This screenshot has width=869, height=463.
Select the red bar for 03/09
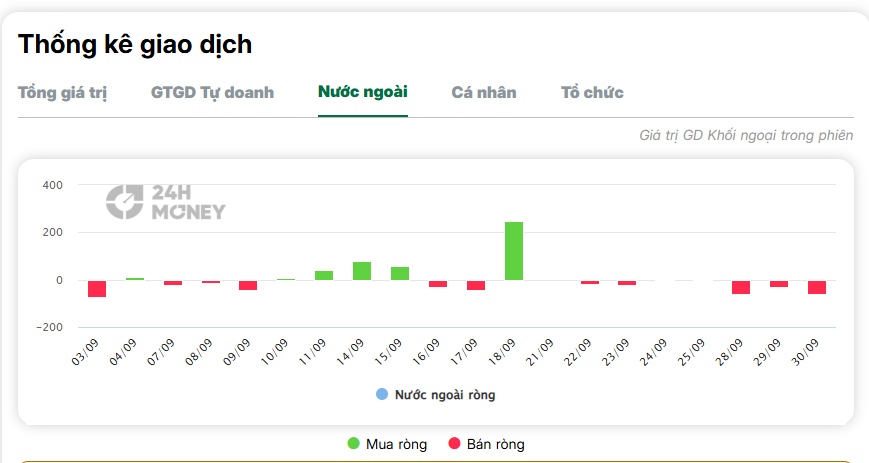(x=97, y=289)
